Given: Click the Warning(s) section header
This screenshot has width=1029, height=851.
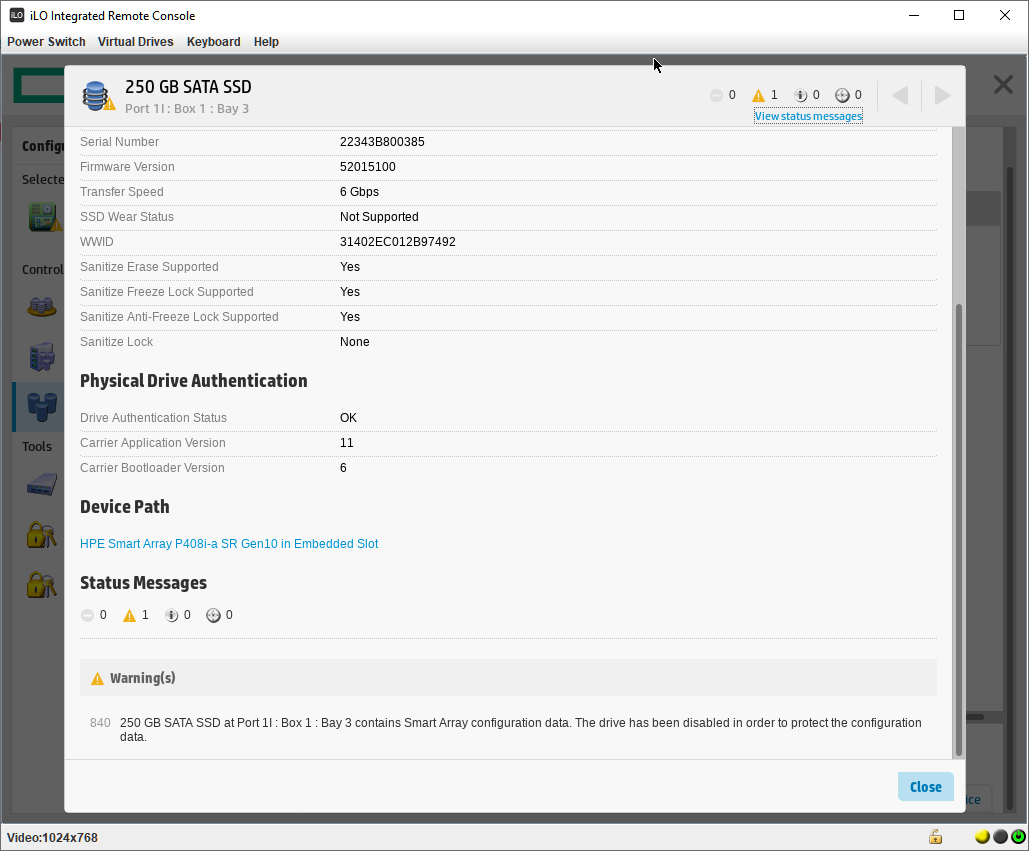Looking at the screenshot, I should click(x=508, y=678).
